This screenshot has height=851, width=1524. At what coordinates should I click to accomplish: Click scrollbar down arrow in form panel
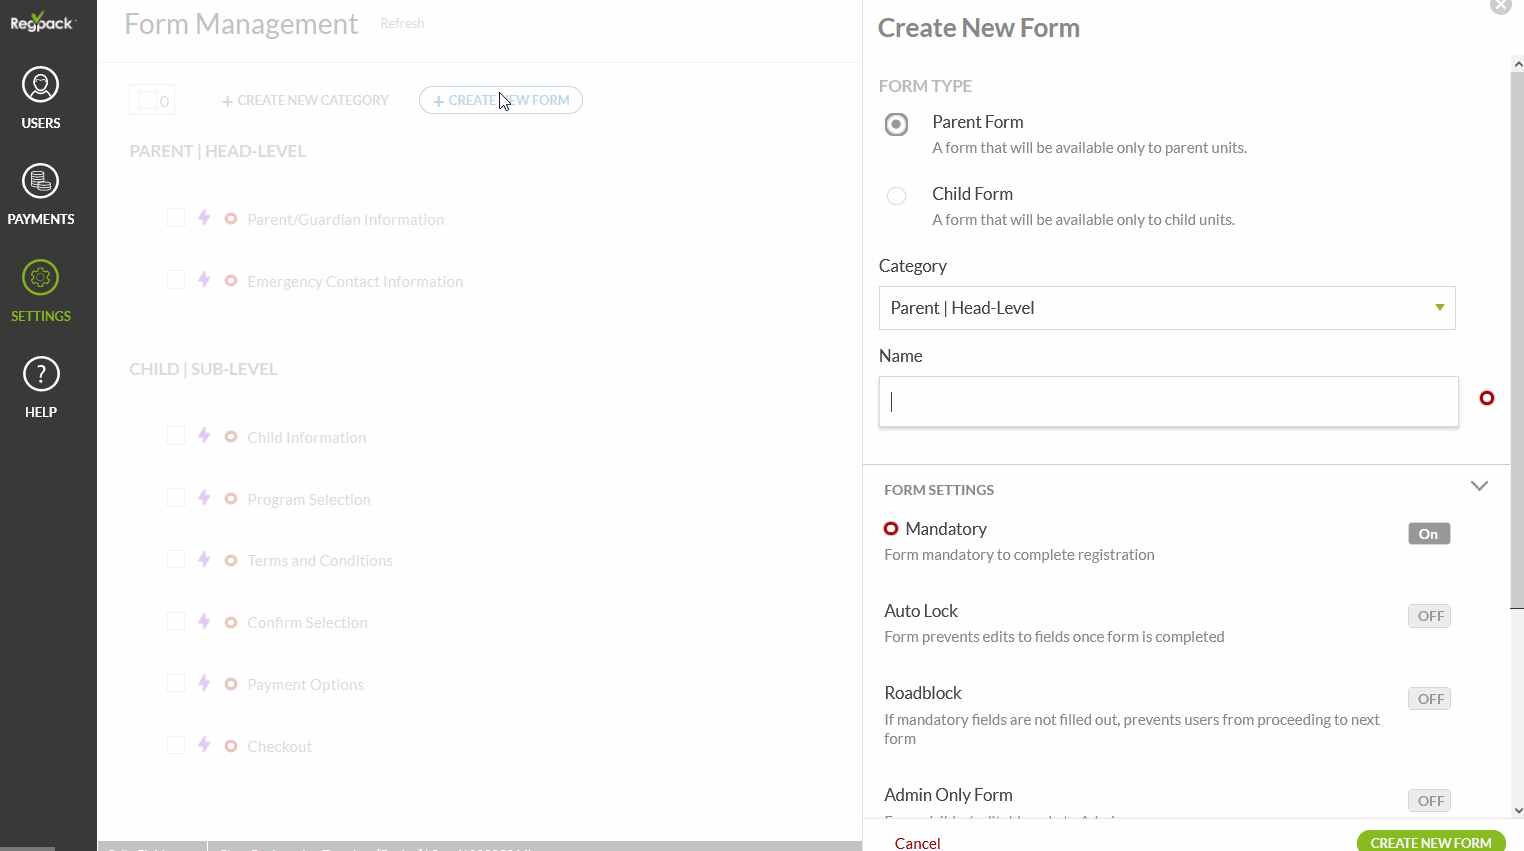1517,811
